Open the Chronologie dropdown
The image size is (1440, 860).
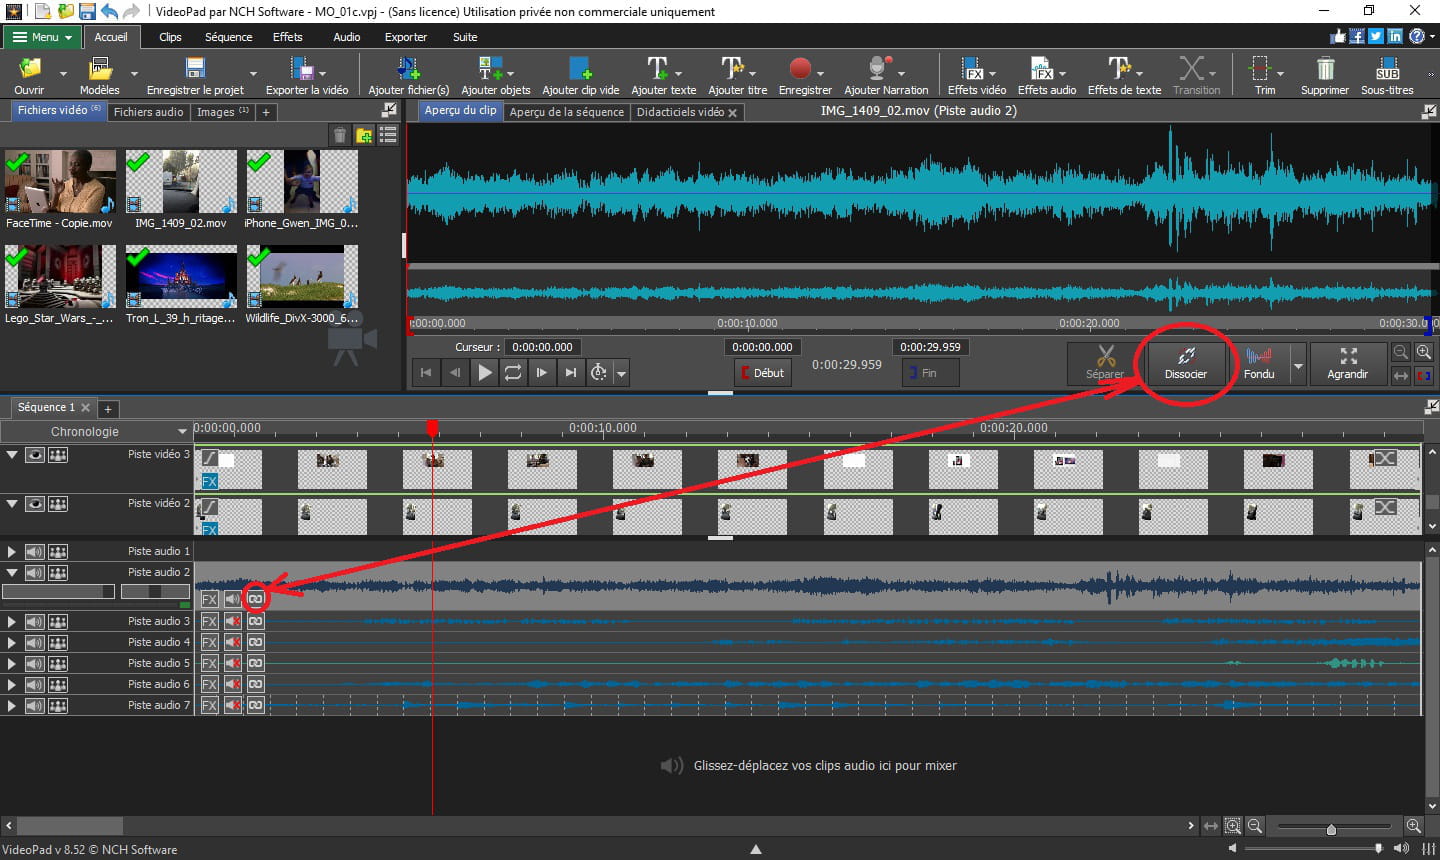pos(182,432)
